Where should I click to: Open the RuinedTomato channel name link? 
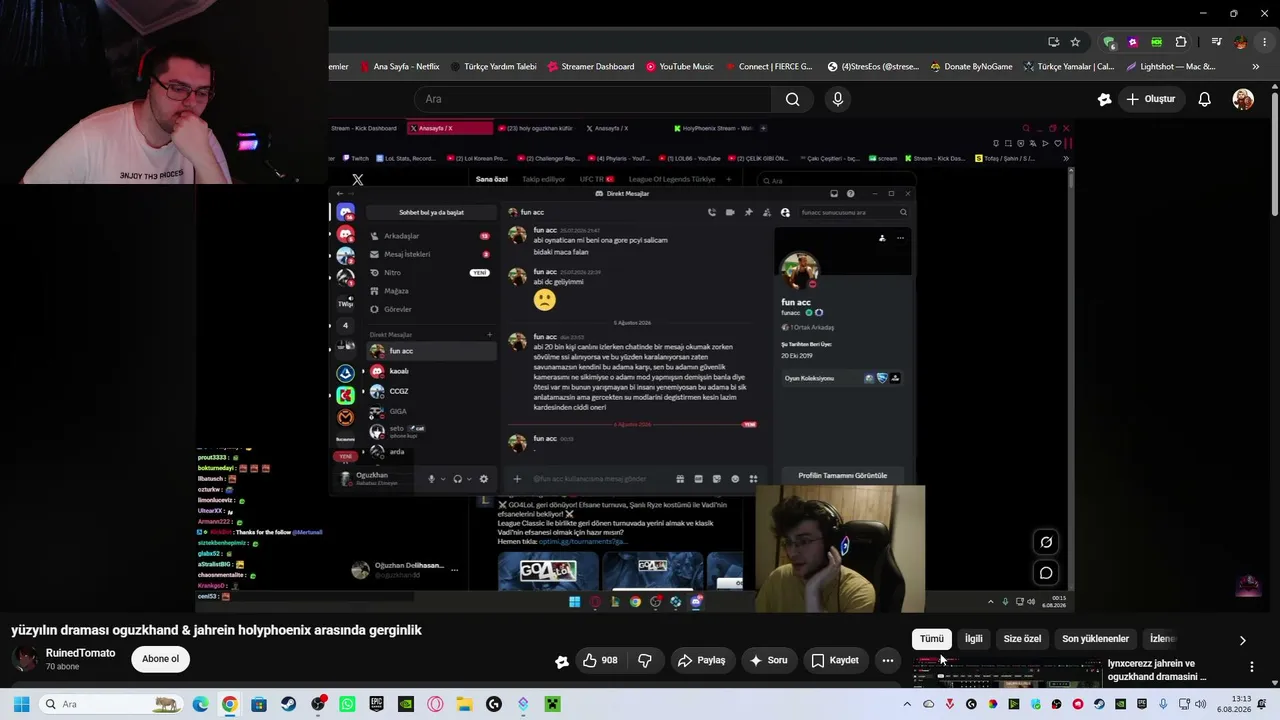(x=80, y=653)
